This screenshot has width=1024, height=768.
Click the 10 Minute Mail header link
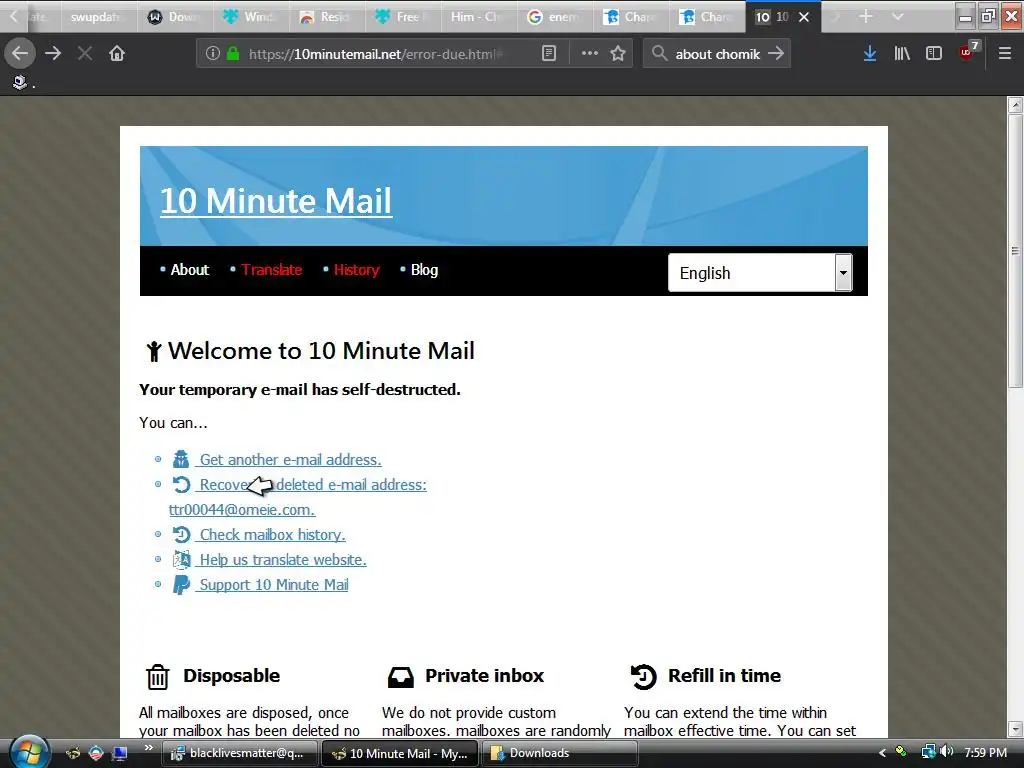(x=276, y=200)
